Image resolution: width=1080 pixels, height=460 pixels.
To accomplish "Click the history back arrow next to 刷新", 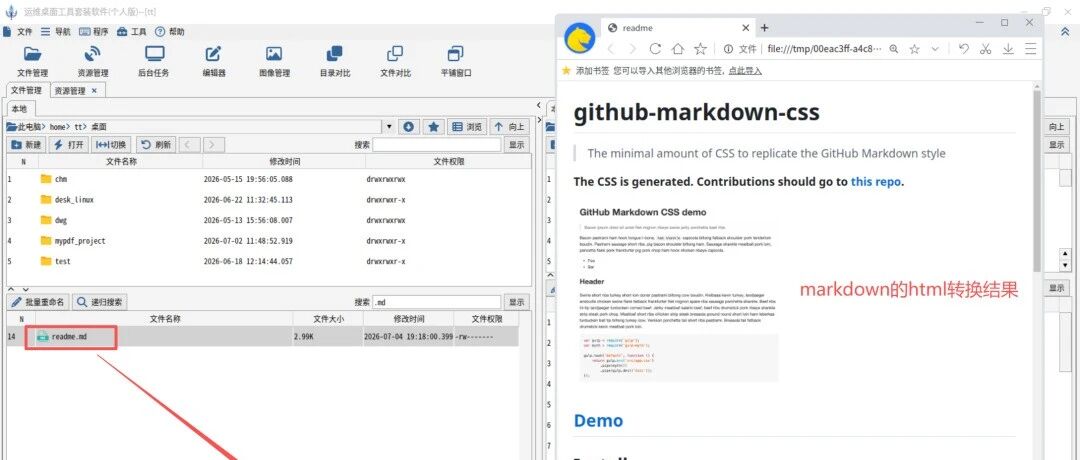I will click(190, 145).
